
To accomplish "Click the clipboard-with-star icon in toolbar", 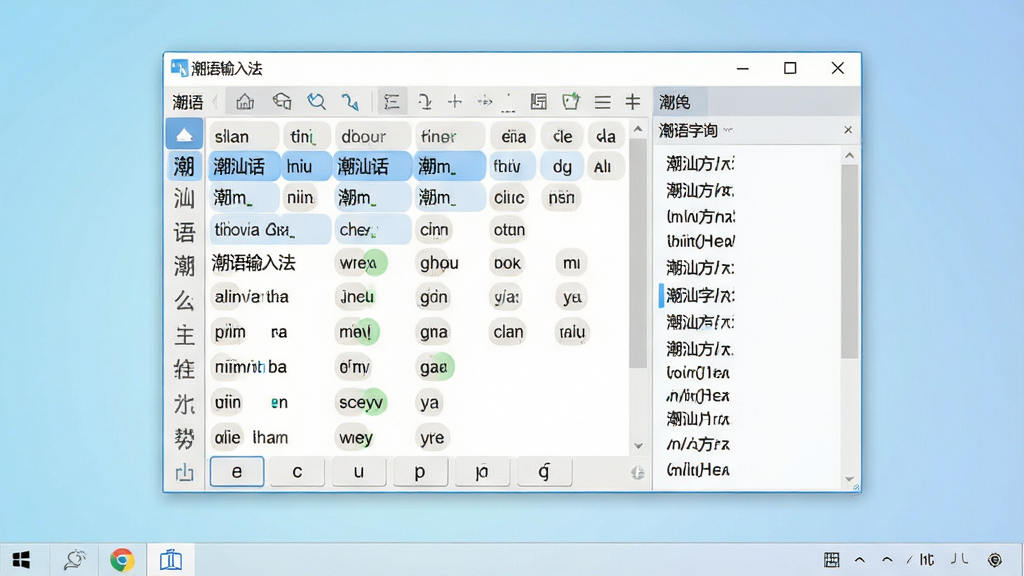I will pyautogui.click(x=571, y=102).
